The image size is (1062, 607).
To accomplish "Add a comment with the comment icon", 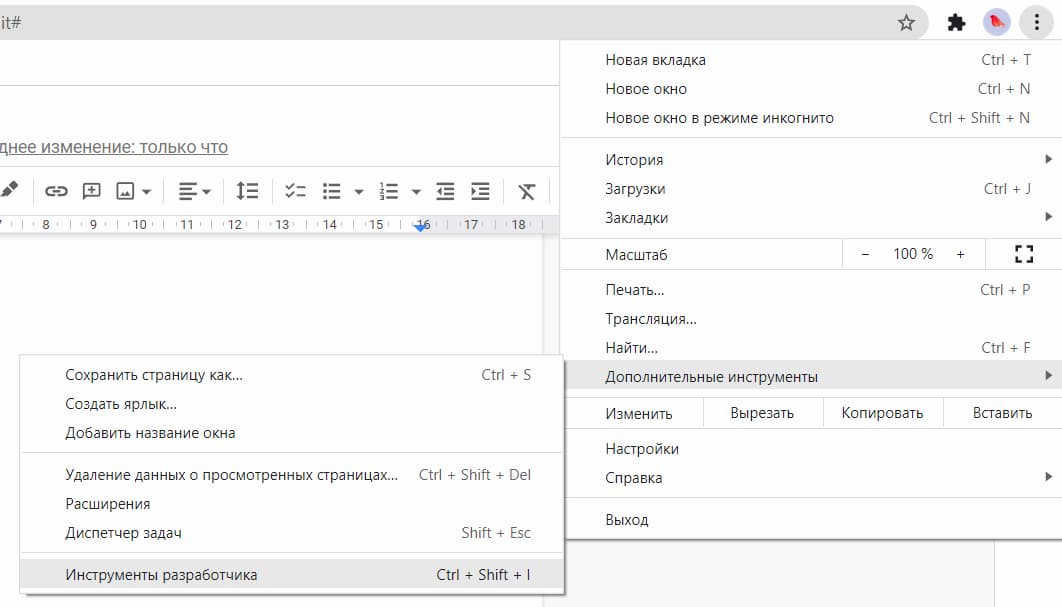I will pos(91,191).
